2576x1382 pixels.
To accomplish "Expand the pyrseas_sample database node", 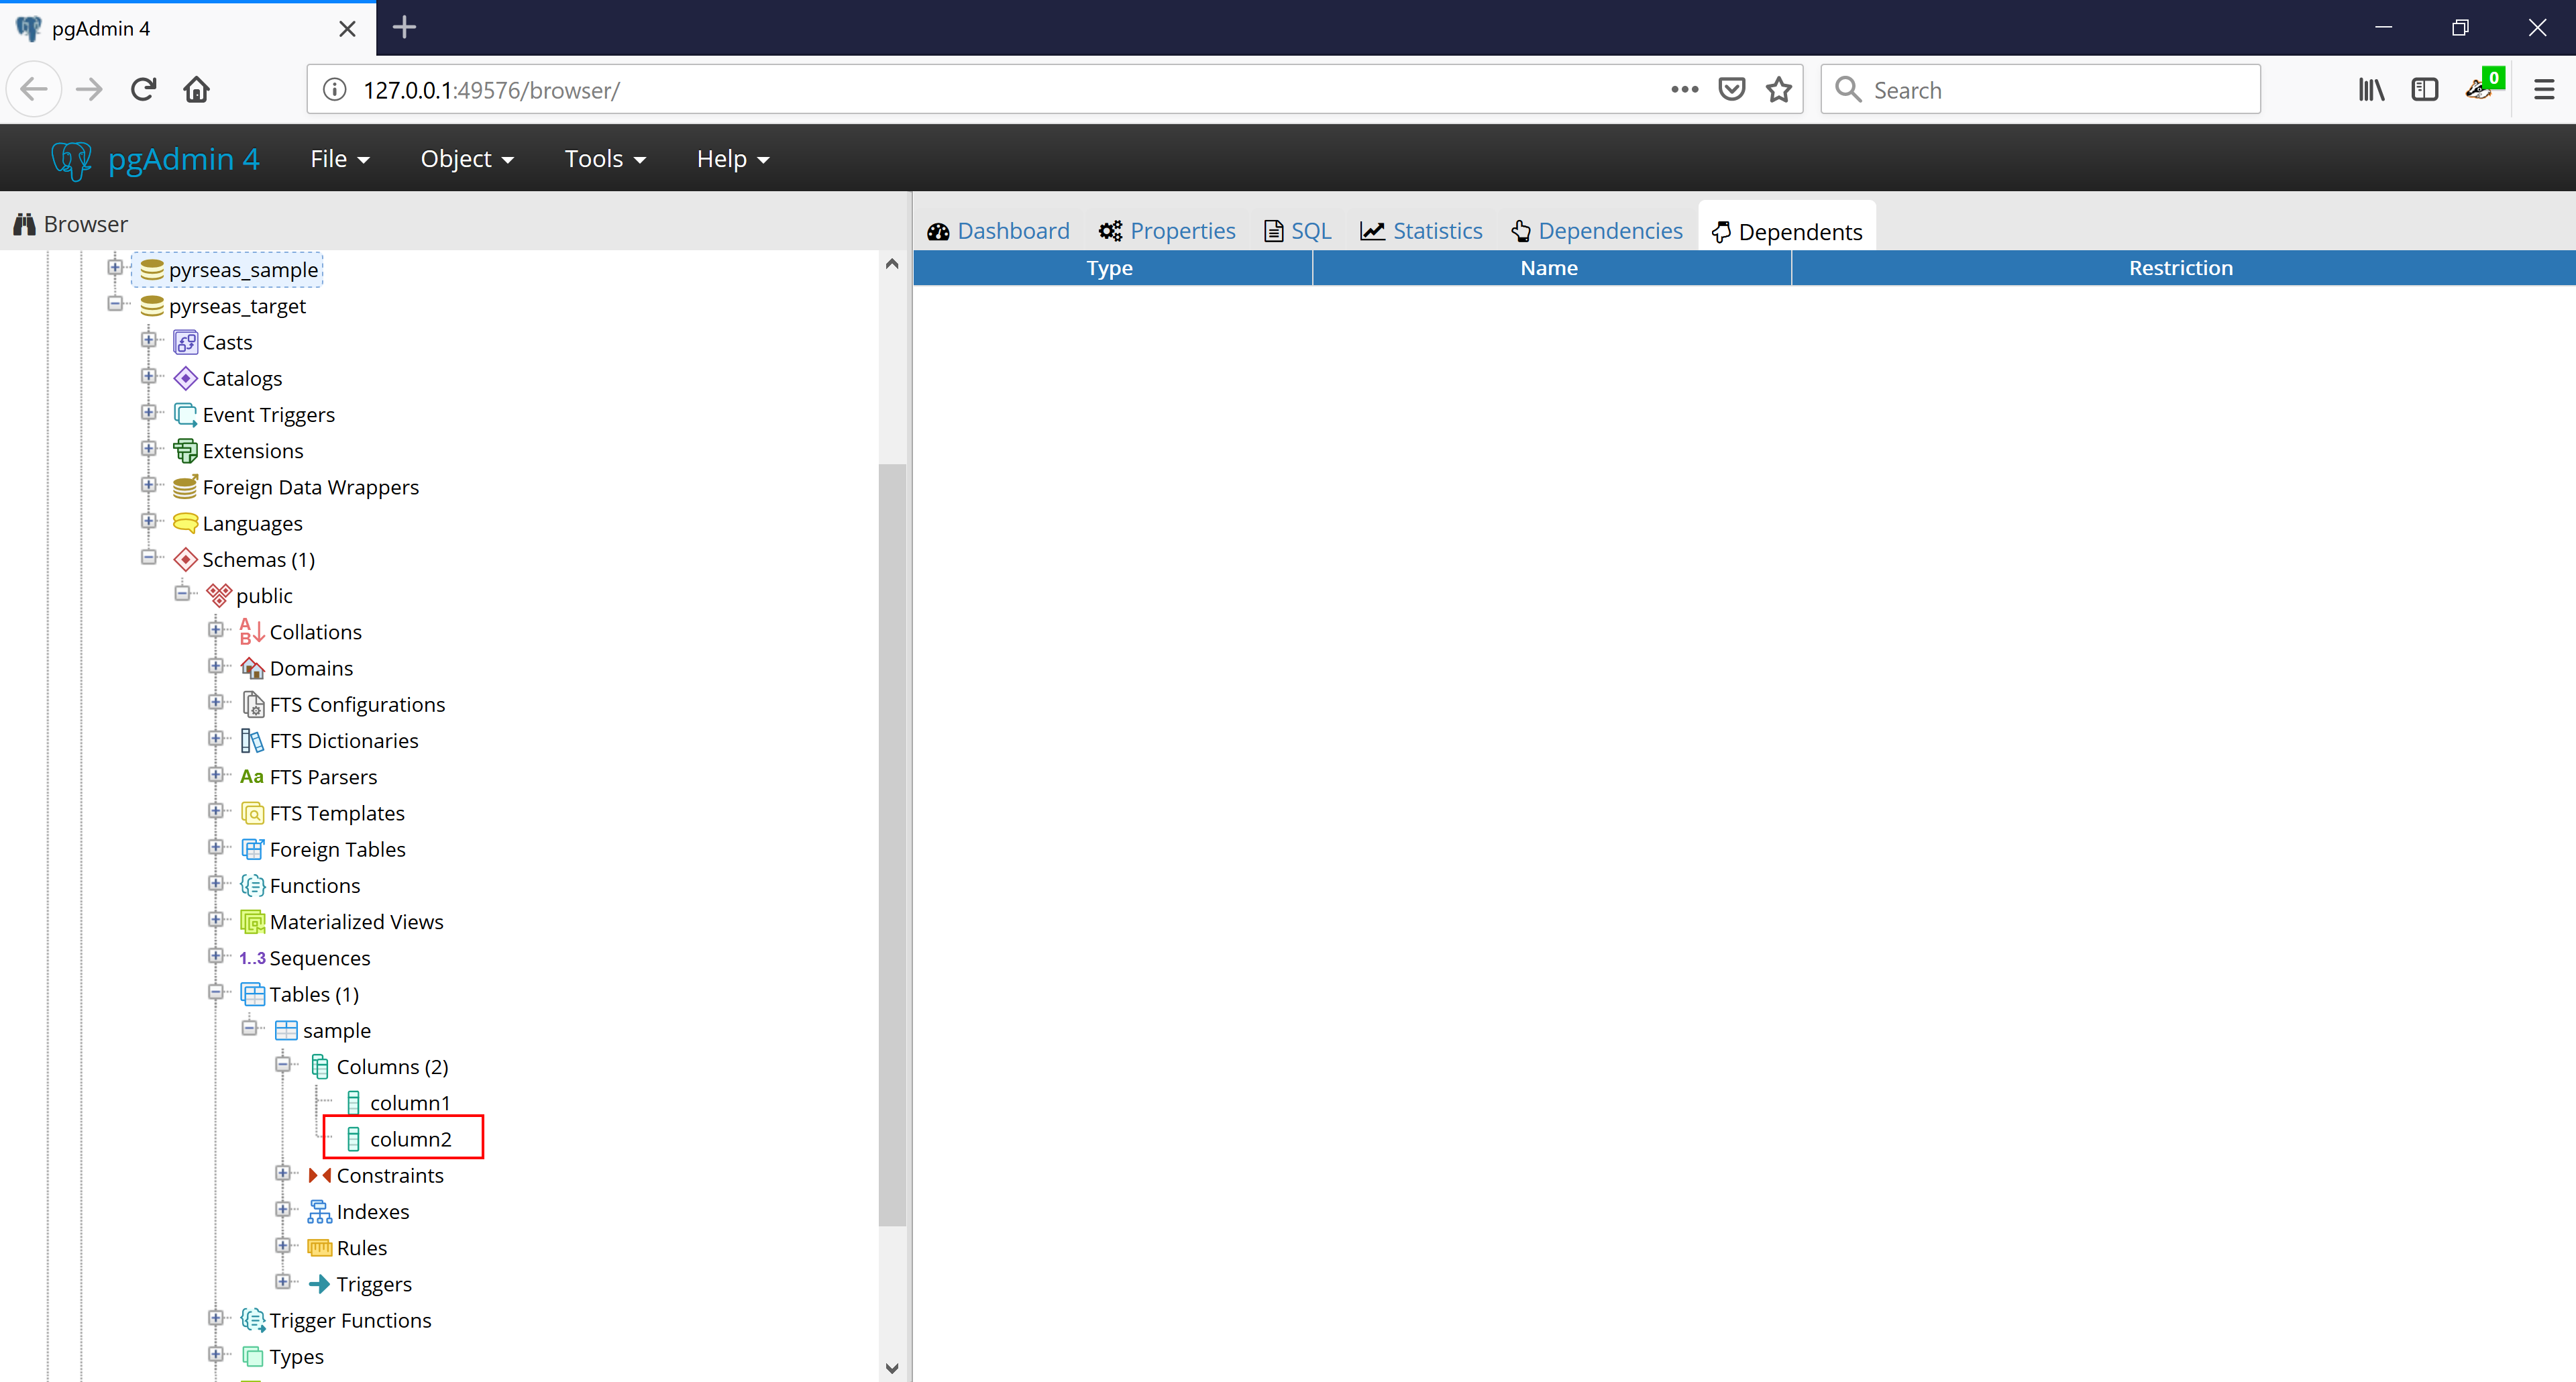I will [115, 267].
